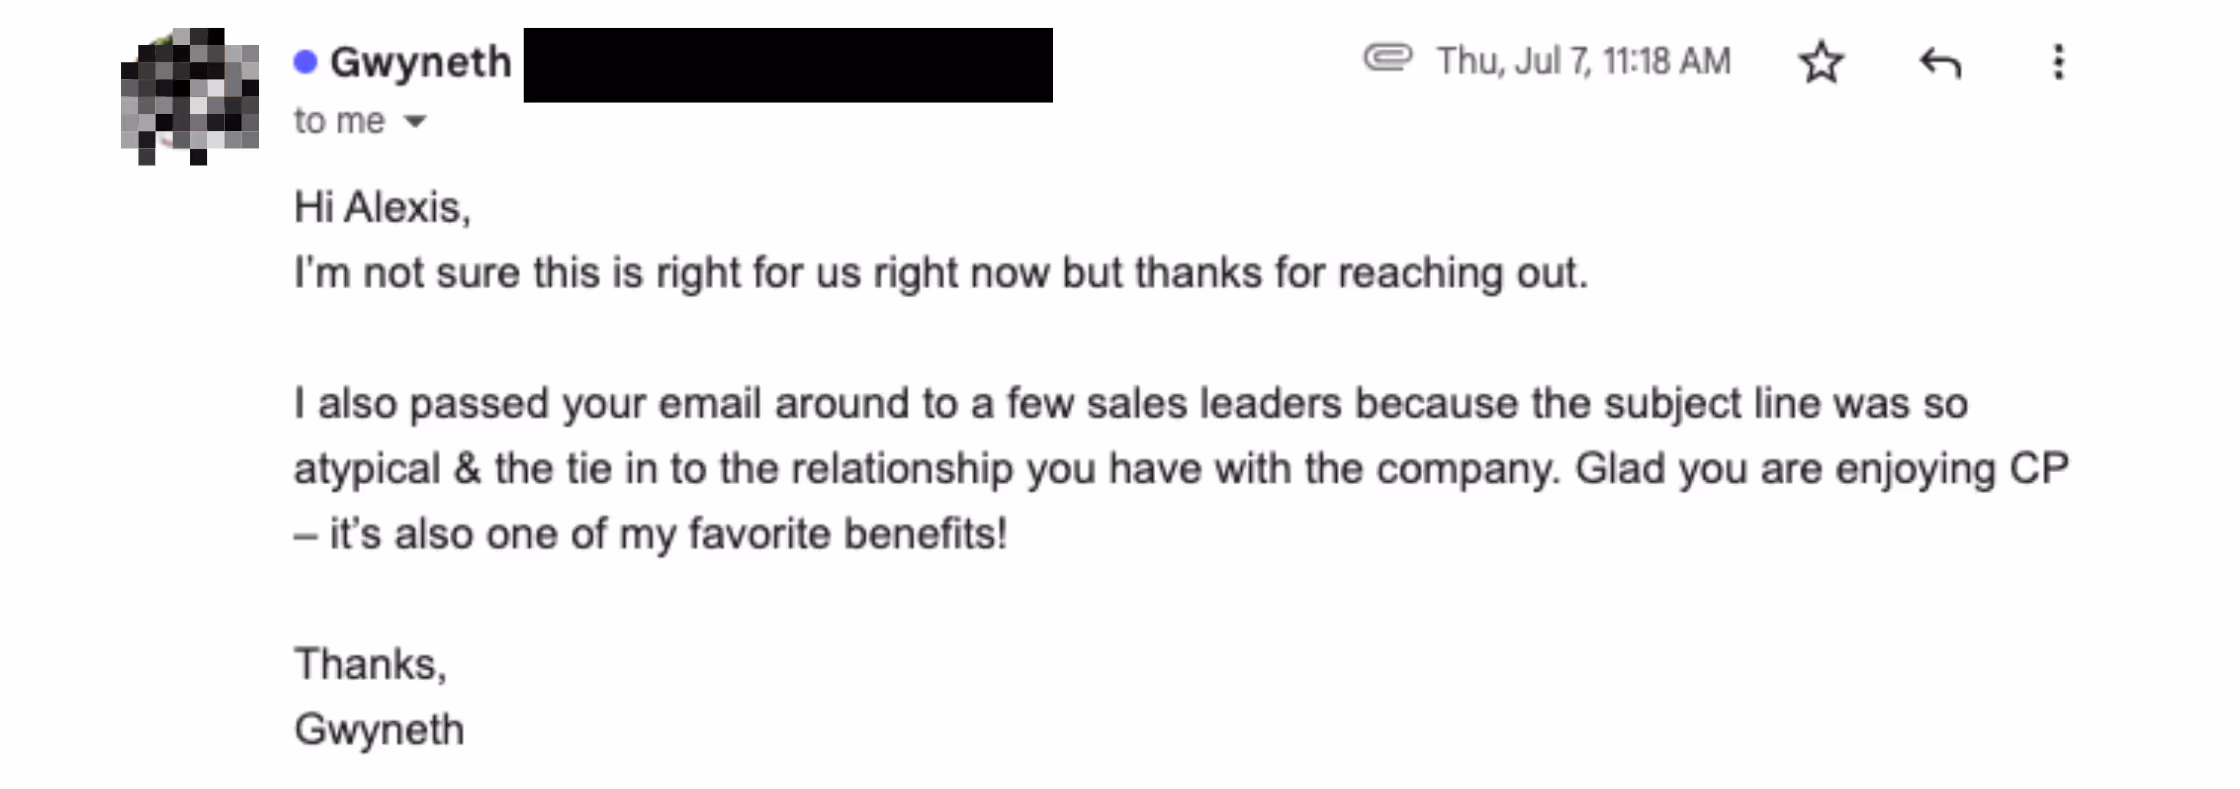Open the recipient details dropdown arrow

[x=416, y=121]
